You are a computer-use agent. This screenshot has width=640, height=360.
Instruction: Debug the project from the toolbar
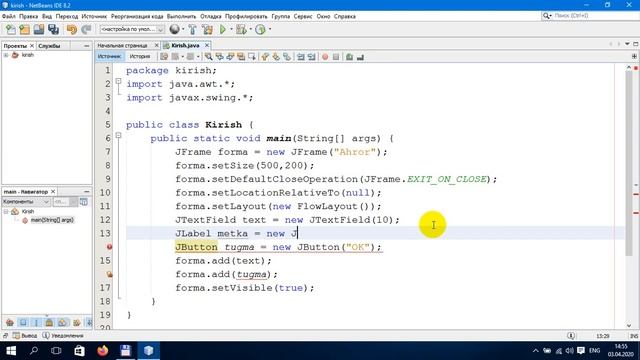241,29
